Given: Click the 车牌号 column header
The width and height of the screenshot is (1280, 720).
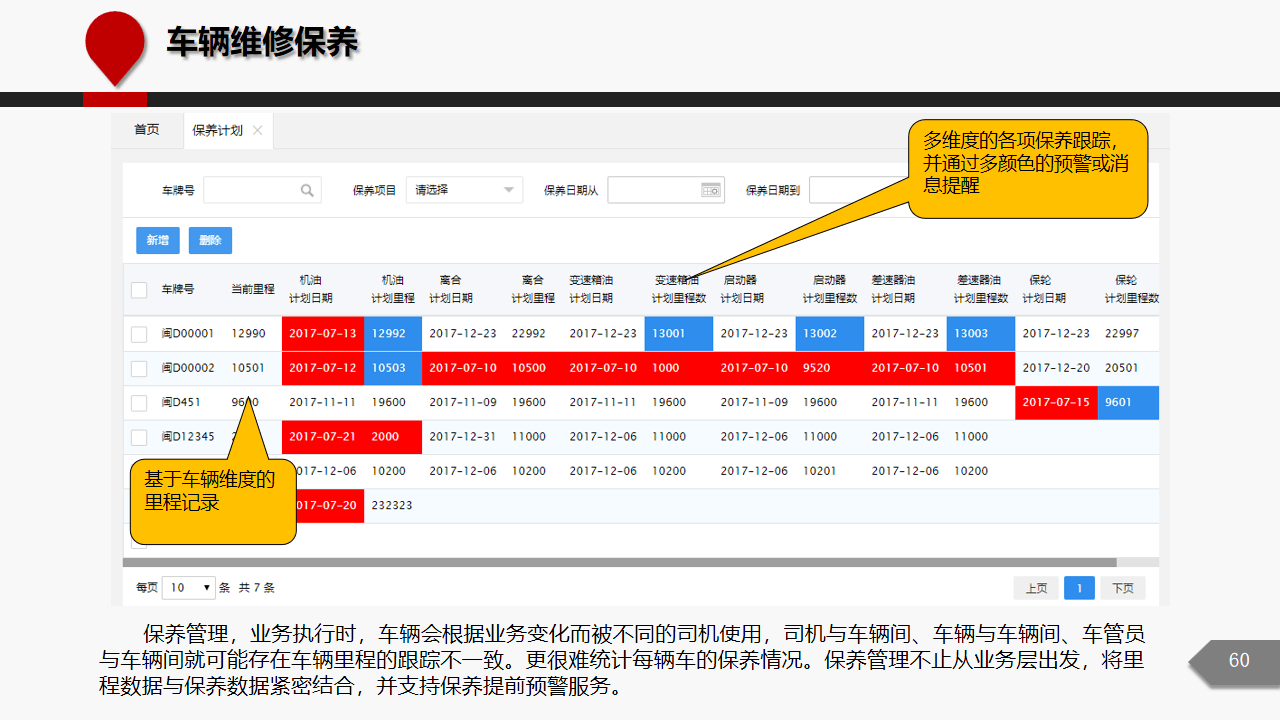Looking at the screenshot, I should click(178, 289).
